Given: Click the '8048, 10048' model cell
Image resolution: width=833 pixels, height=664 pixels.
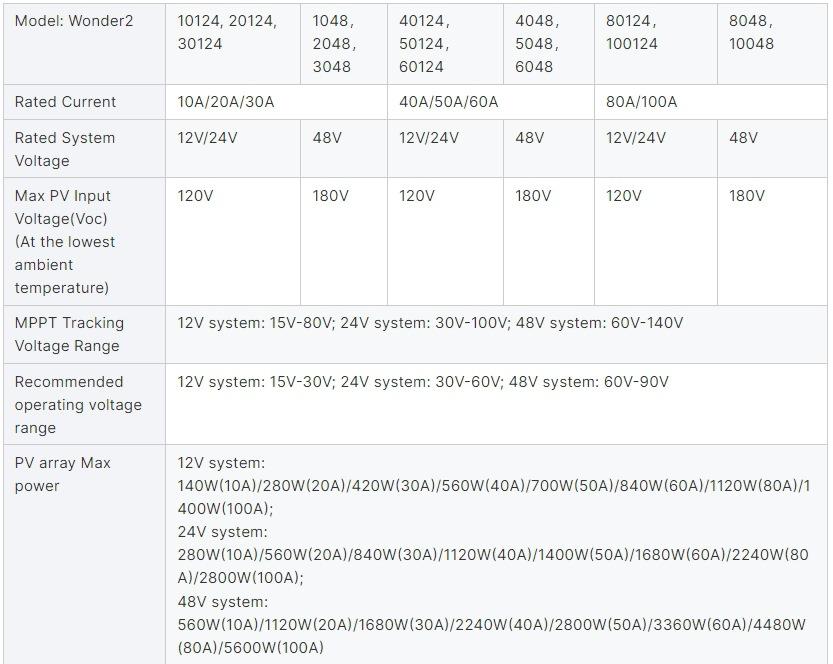Looking at the screenshot, I should pyautogui.click(x=751, y=32).
